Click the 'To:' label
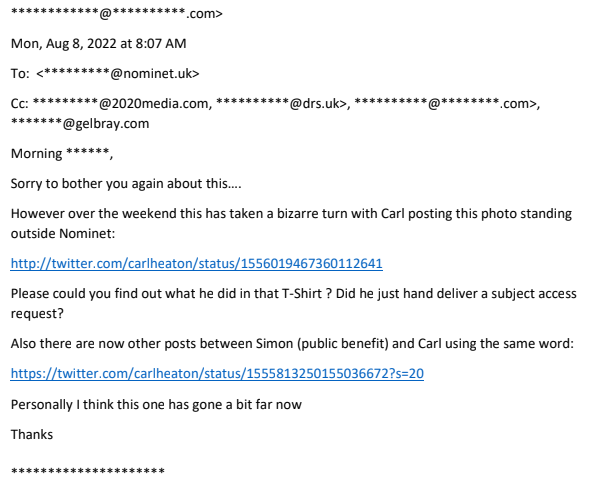 click(21, 73)
